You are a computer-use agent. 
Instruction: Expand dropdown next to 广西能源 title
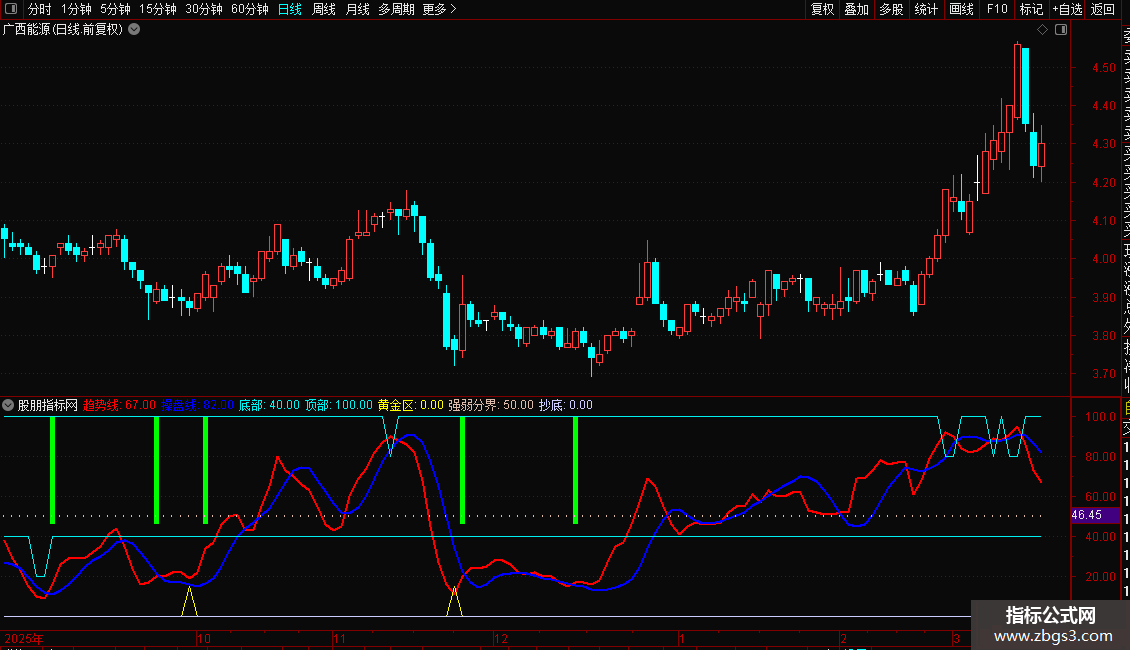pyautogui.click(x=134, y=30)
